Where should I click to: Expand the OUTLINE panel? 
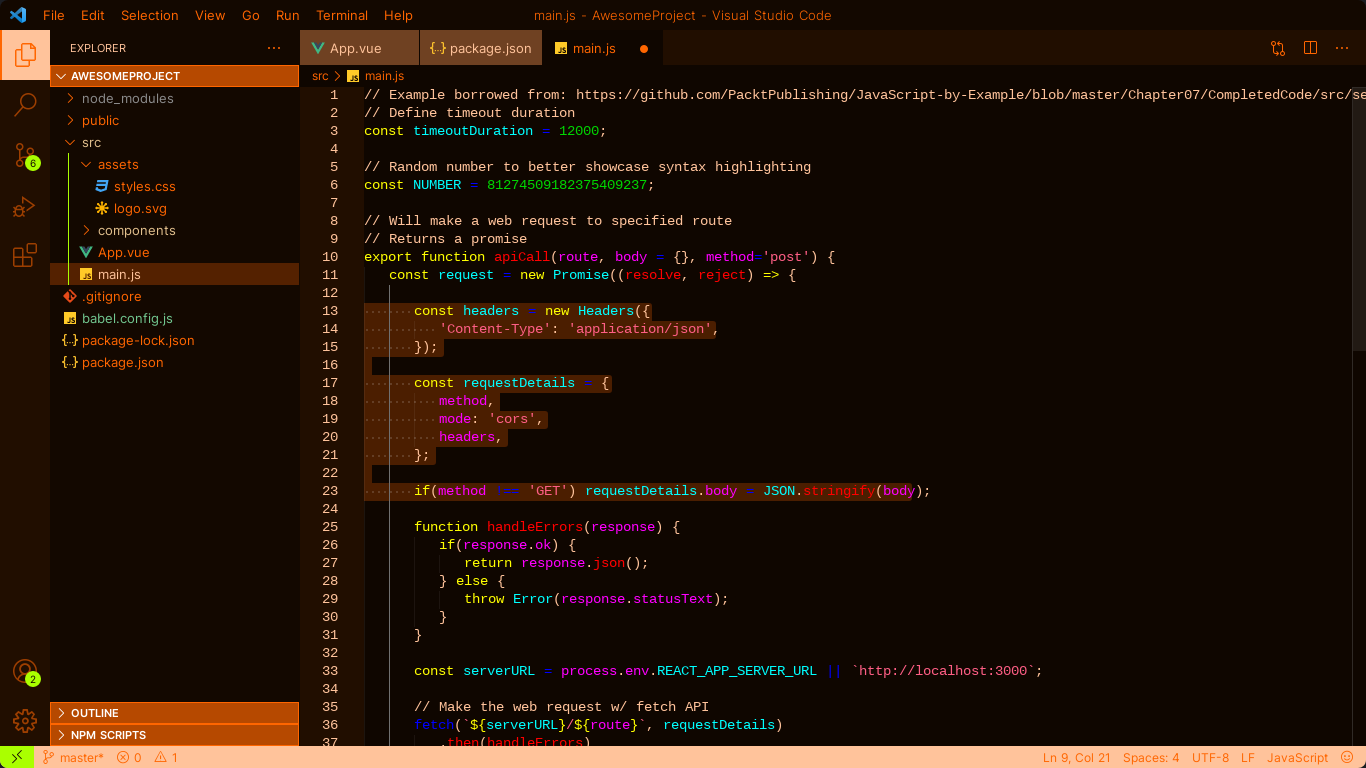coord(174,713)
